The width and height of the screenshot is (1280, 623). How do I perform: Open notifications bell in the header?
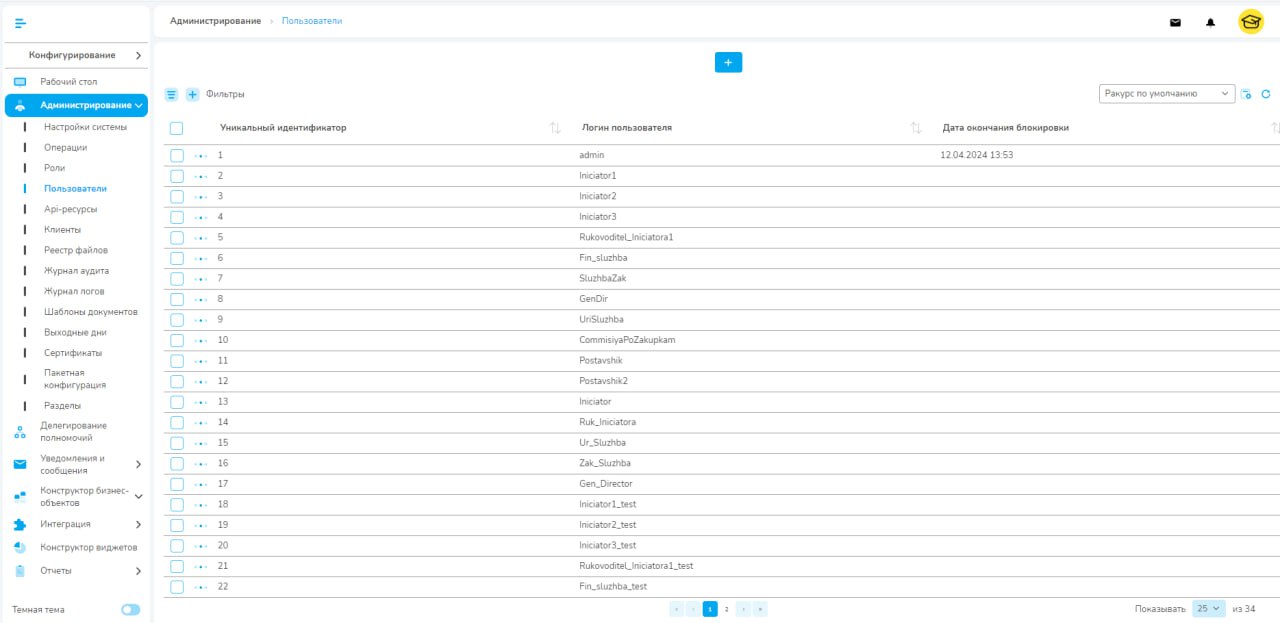1211,23
